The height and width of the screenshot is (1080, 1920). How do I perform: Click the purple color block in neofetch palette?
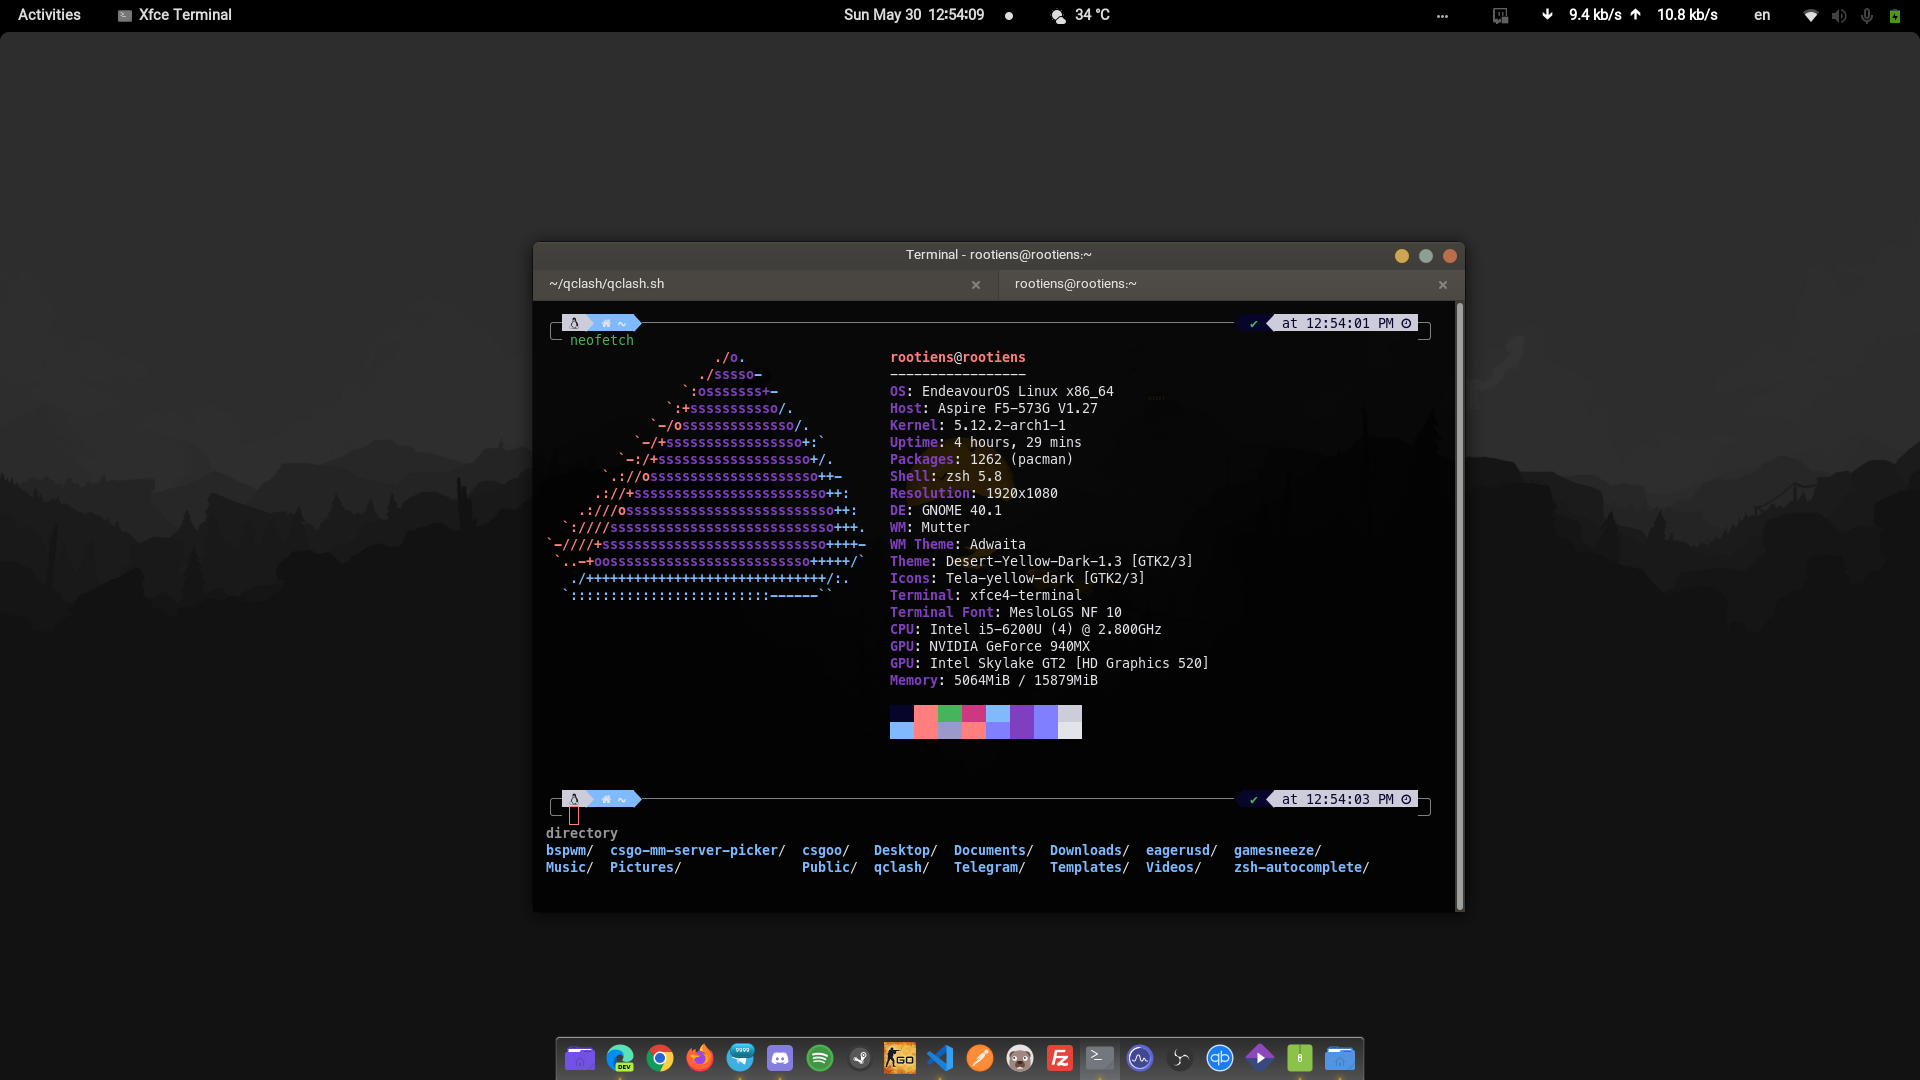pyautogui.click(x=1022, y=722)
